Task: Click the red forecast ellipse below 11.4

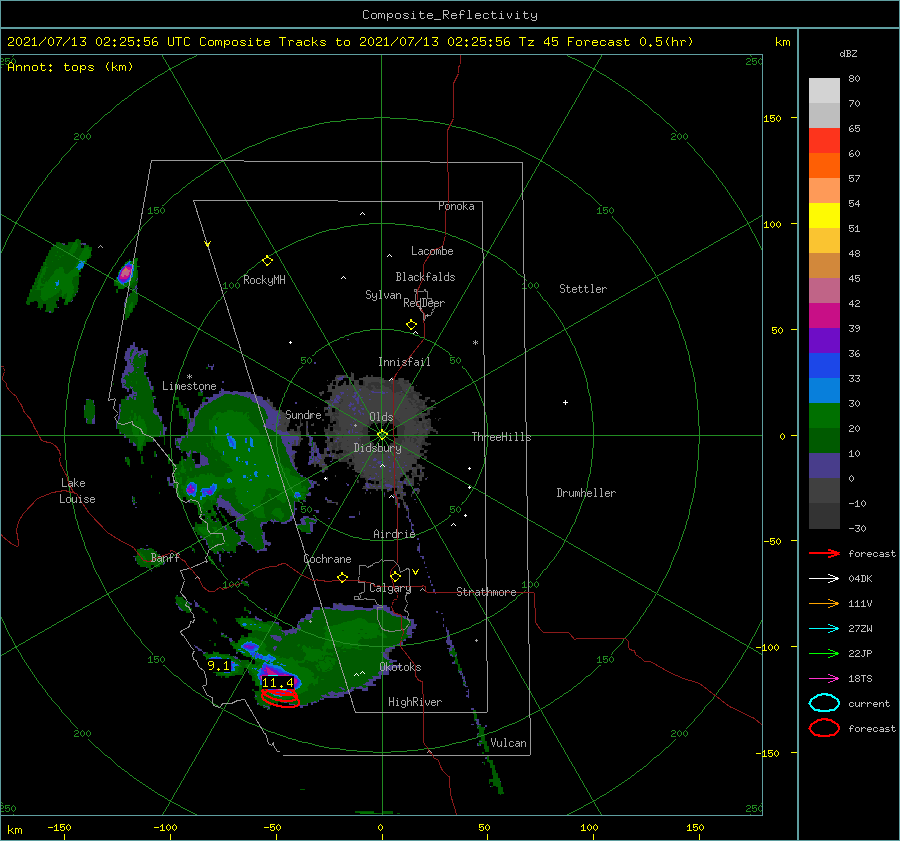Action: tap(280, 698)
